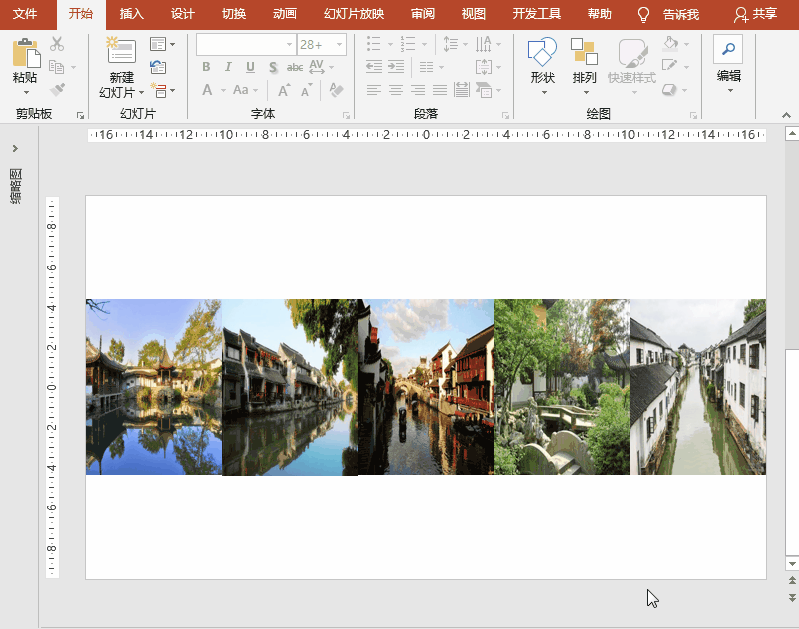
Task: Toggle Center paragraph alignment
Action: point(396,91)
